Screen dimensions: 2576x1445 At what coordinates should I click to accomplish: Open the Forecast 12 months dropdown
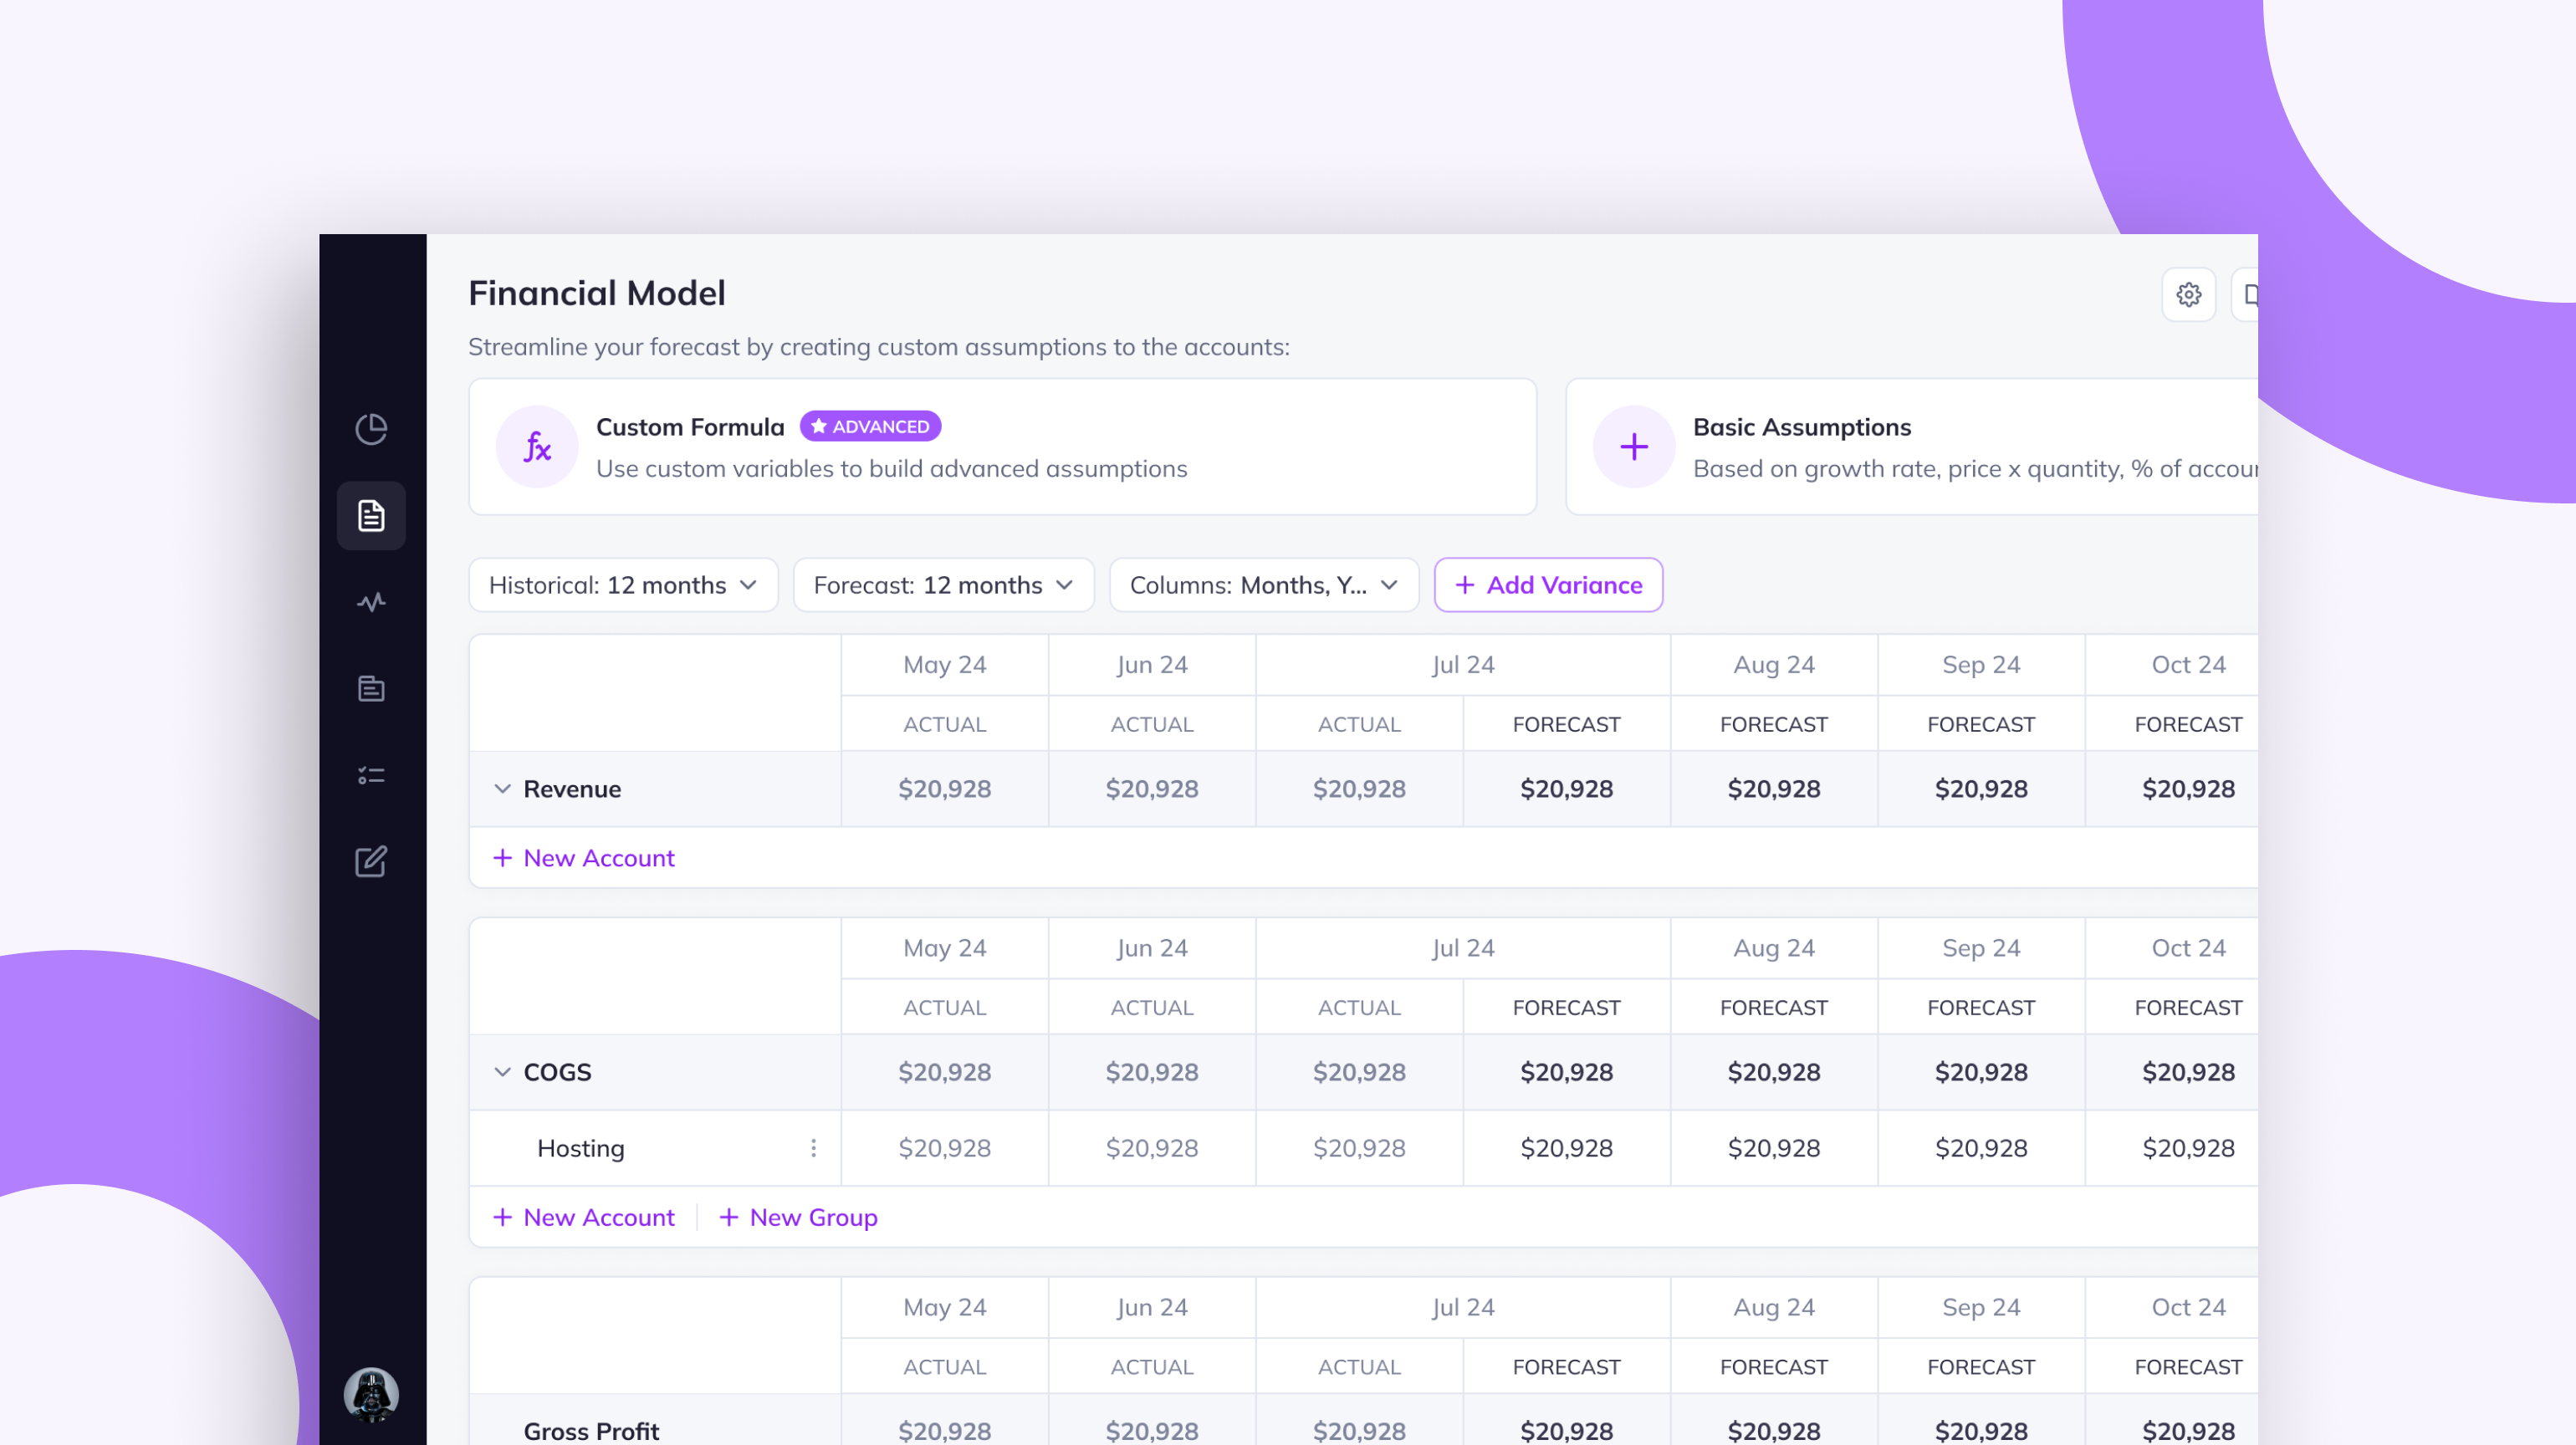pyautogui.click(x=942, y=585)
